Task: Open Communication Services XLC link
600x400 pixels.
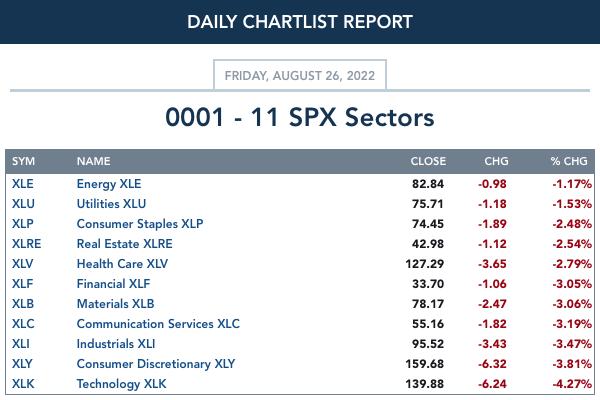Action: [158, 324]
